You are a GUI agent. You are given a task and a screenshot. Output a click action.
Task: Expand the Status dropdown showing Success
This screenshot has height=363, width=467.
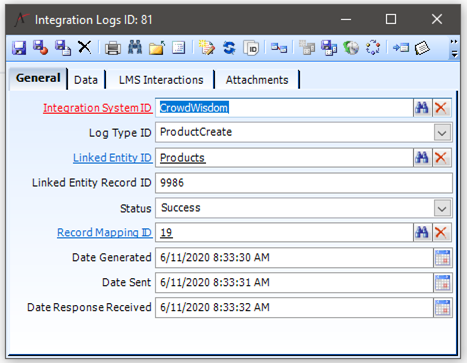coord(442,208)
